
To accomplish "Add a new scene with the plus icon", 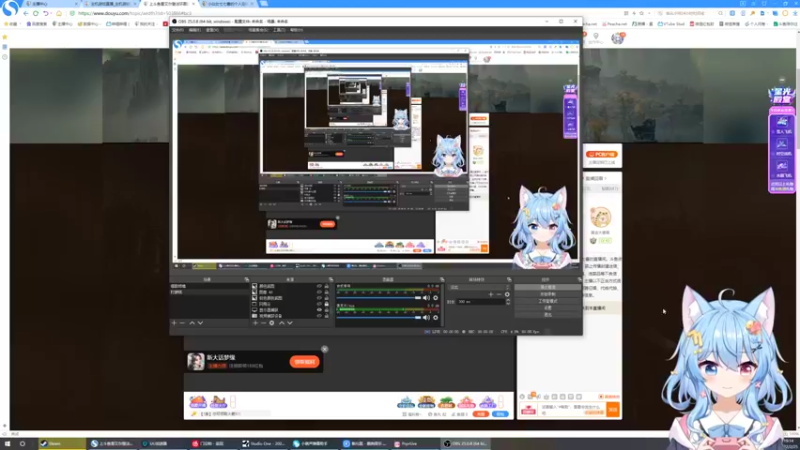I will coord(174,323).
